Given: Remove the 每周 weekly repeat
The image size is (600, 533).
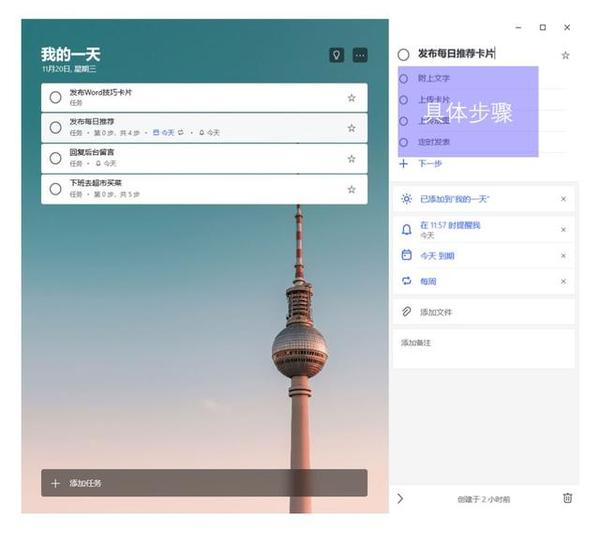Looking at the screenshot, I should [x=563, y=281].
